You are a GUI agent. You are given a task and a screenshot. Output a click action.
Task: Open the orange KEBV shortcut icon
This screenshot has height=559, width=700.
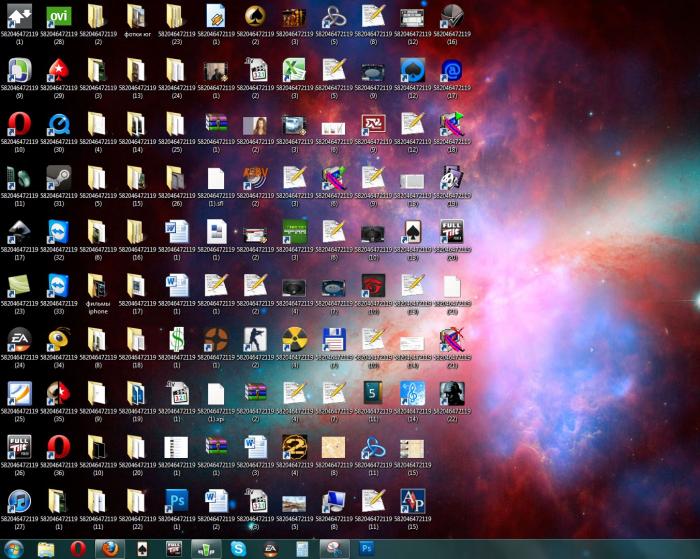[255, 179]
